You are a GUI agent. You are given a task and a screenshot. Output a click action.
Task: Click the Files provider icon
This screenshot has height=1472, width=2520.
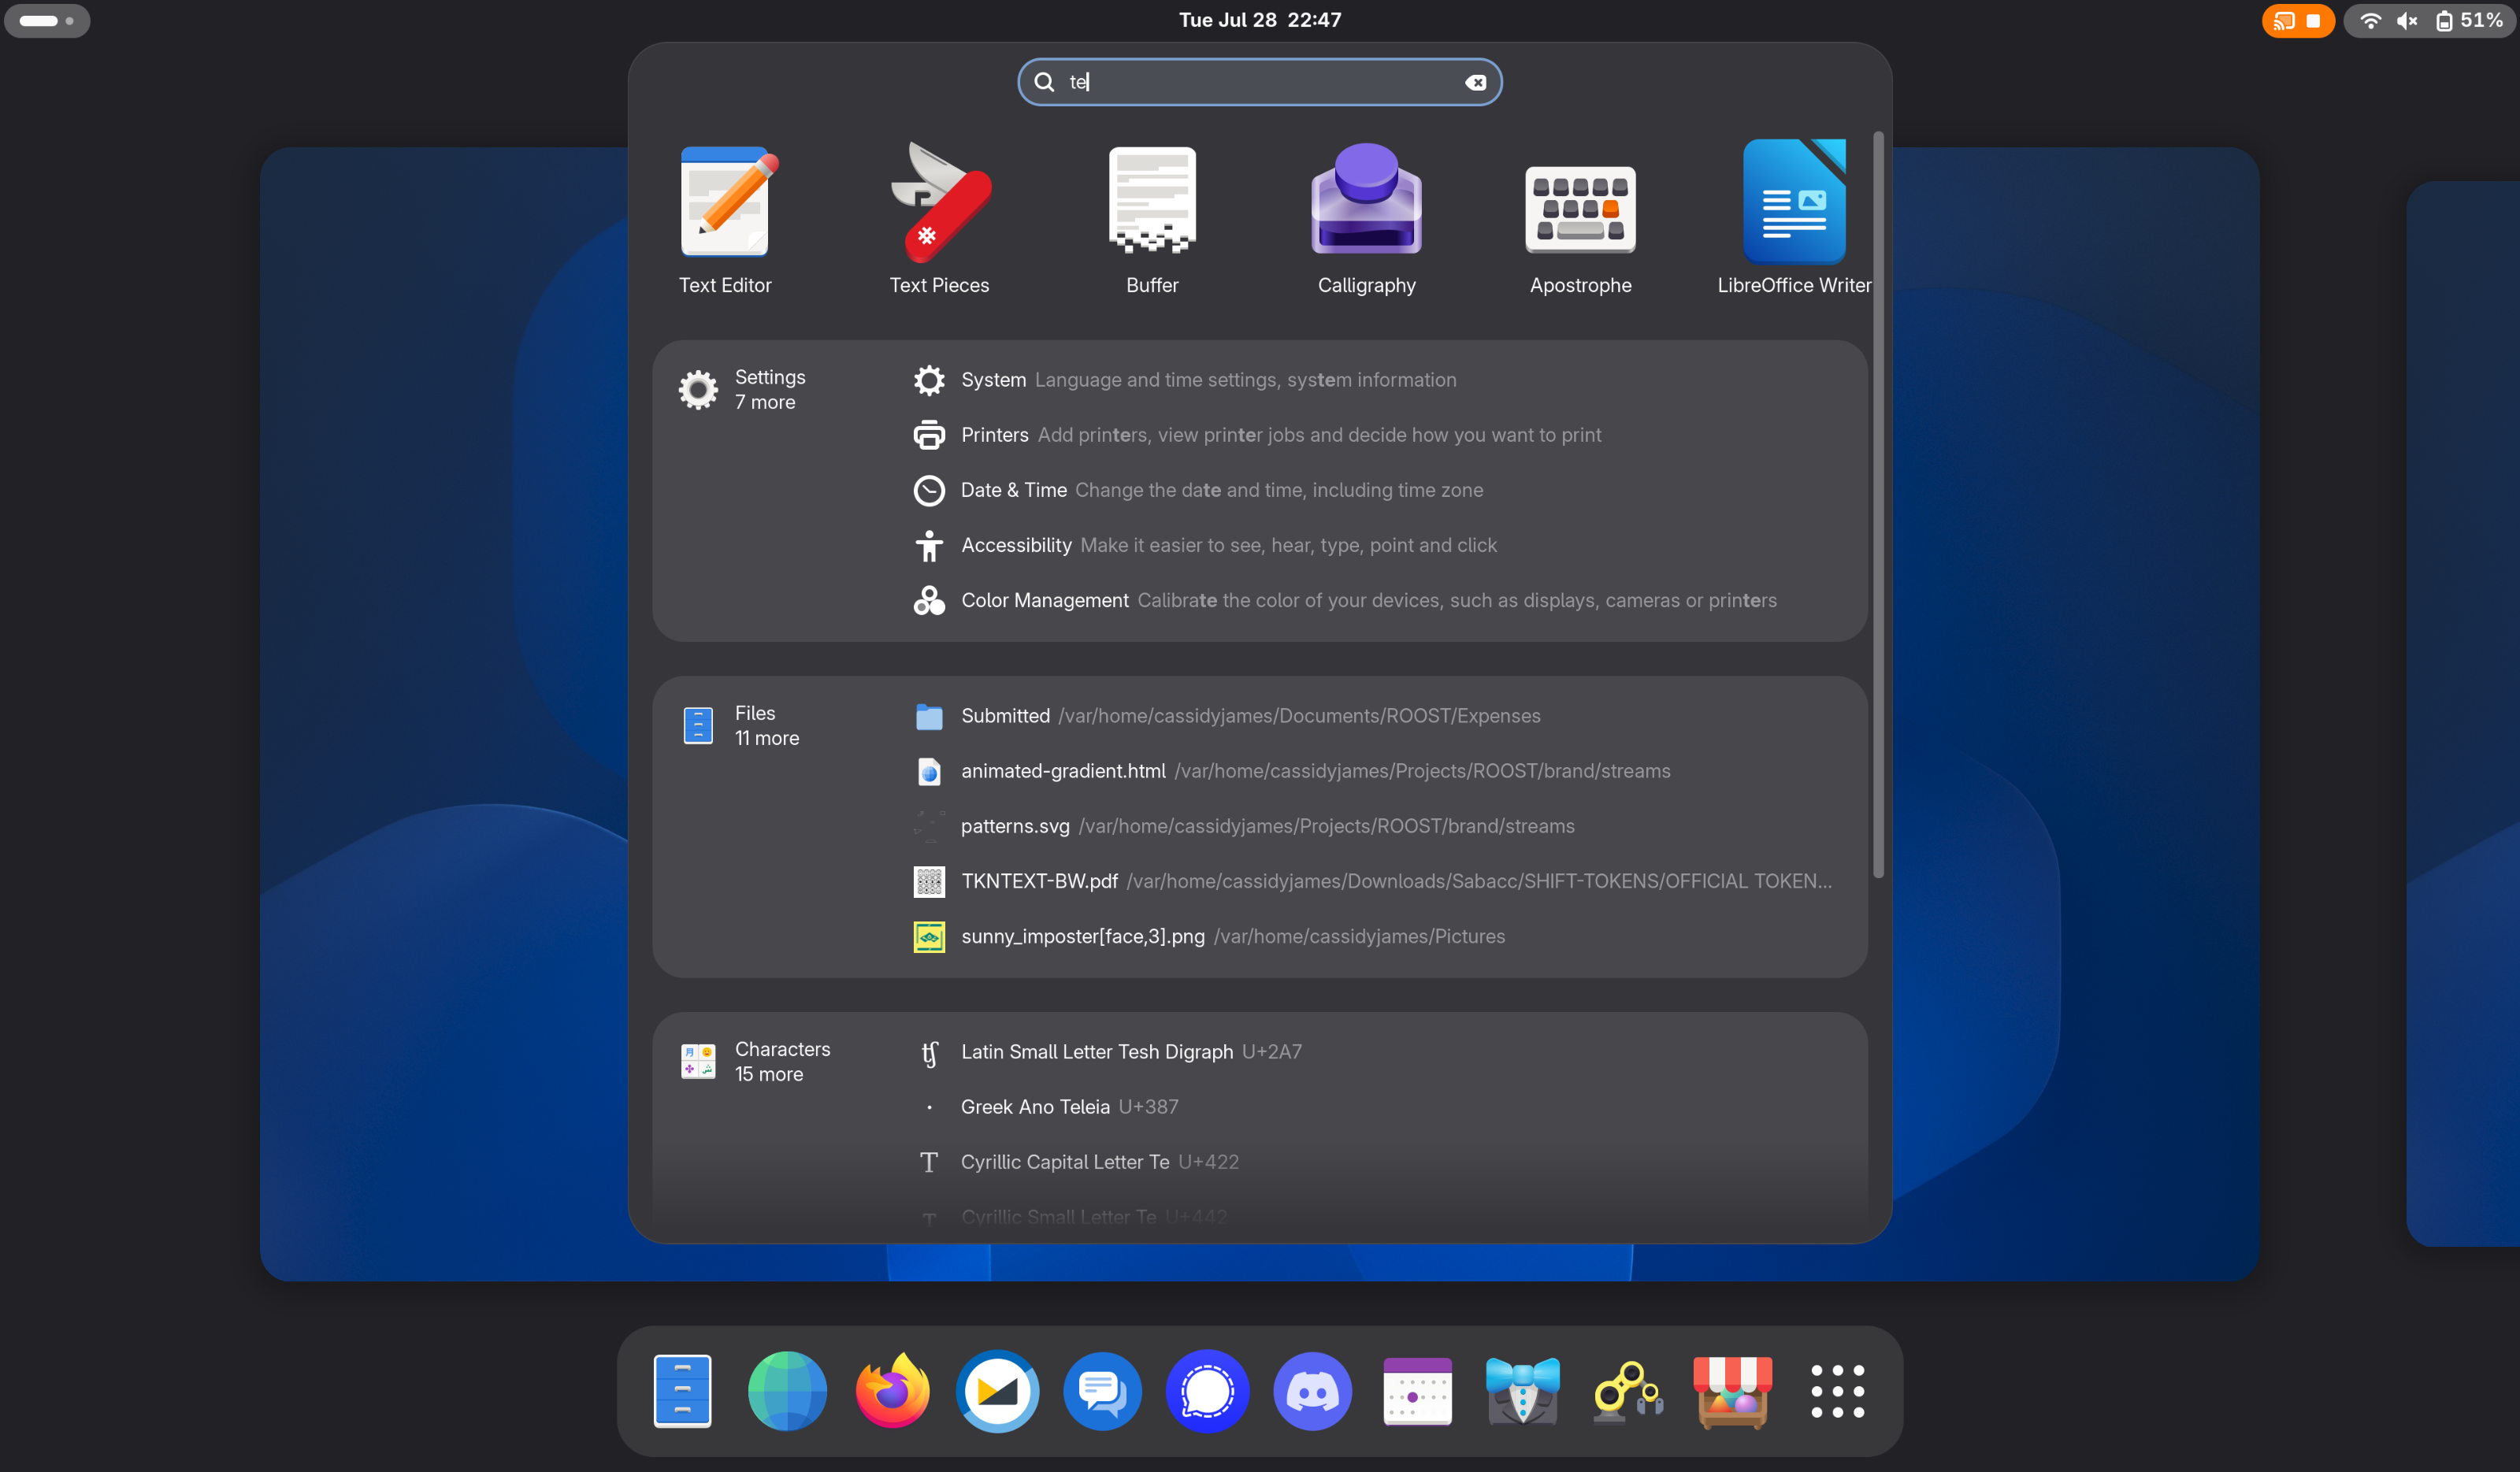tap(698, 725)
